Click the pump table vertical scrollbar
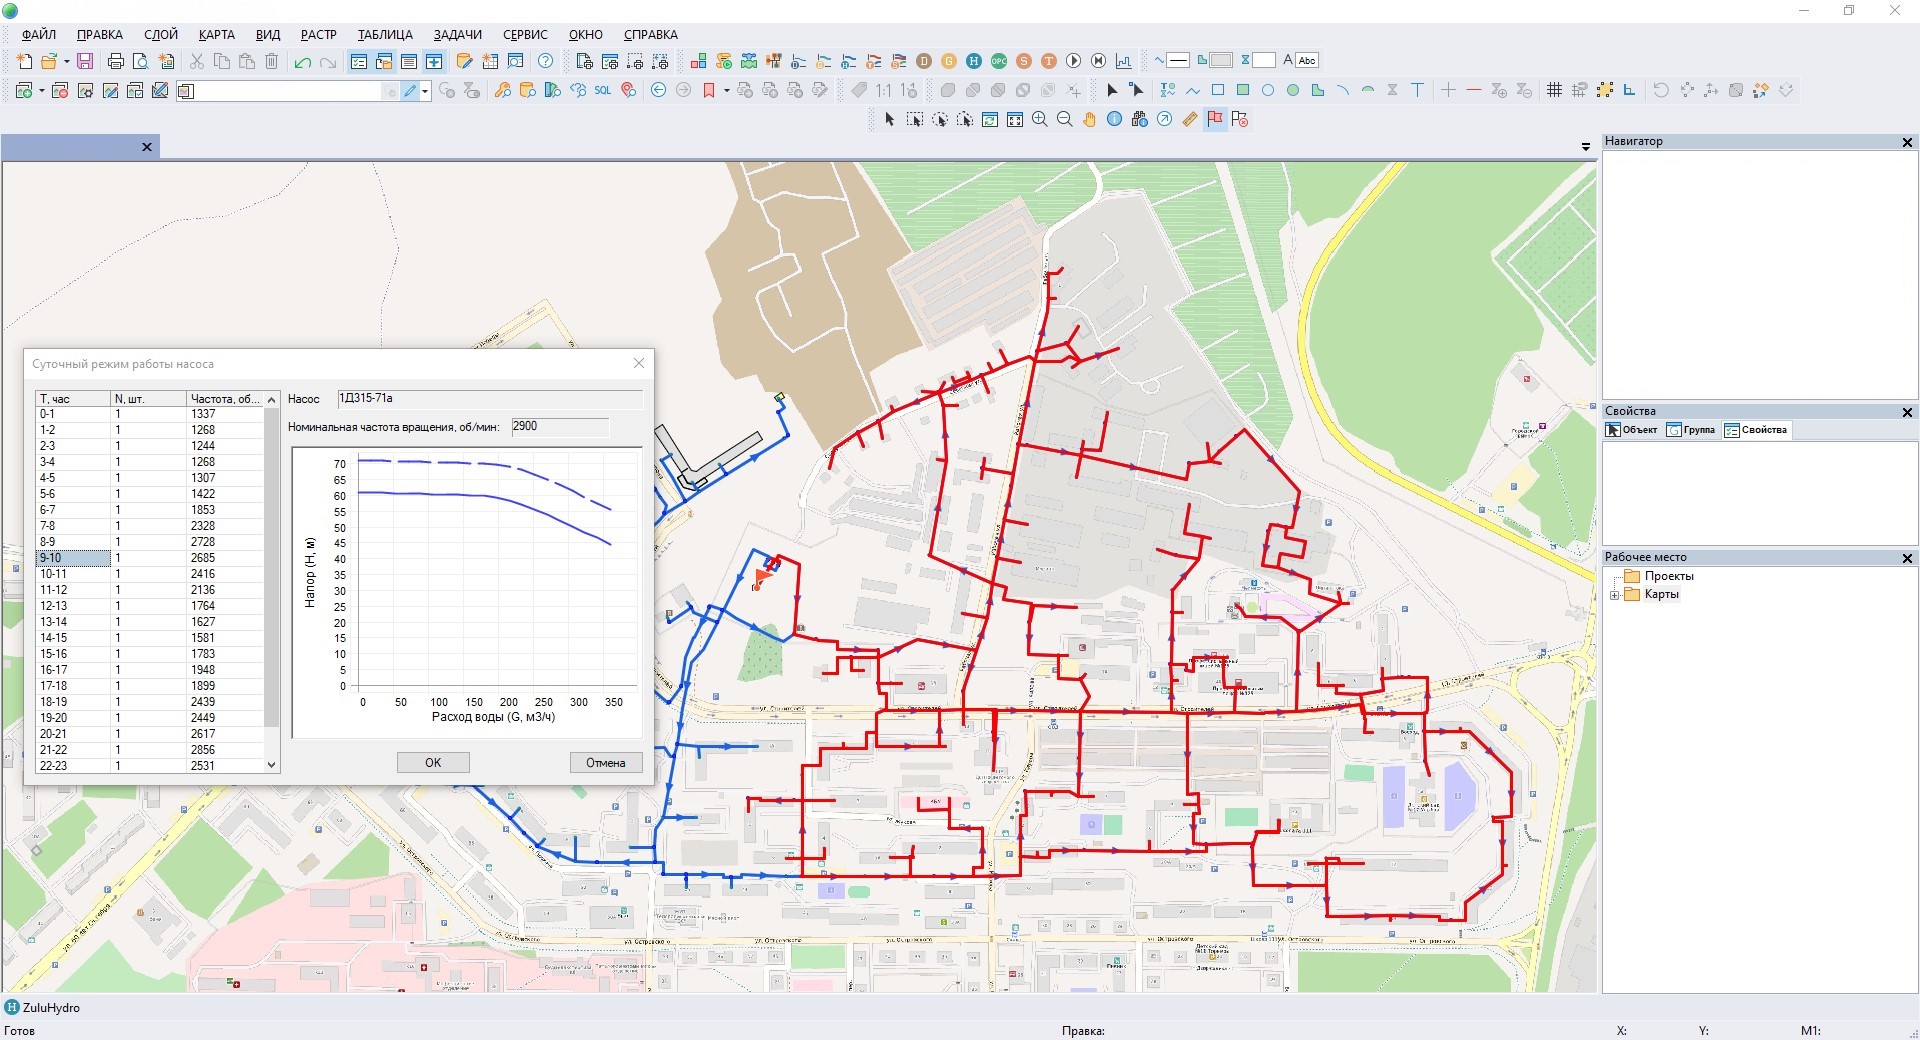Screen dimensions: 1920x1040 click(x=271, y=560)
